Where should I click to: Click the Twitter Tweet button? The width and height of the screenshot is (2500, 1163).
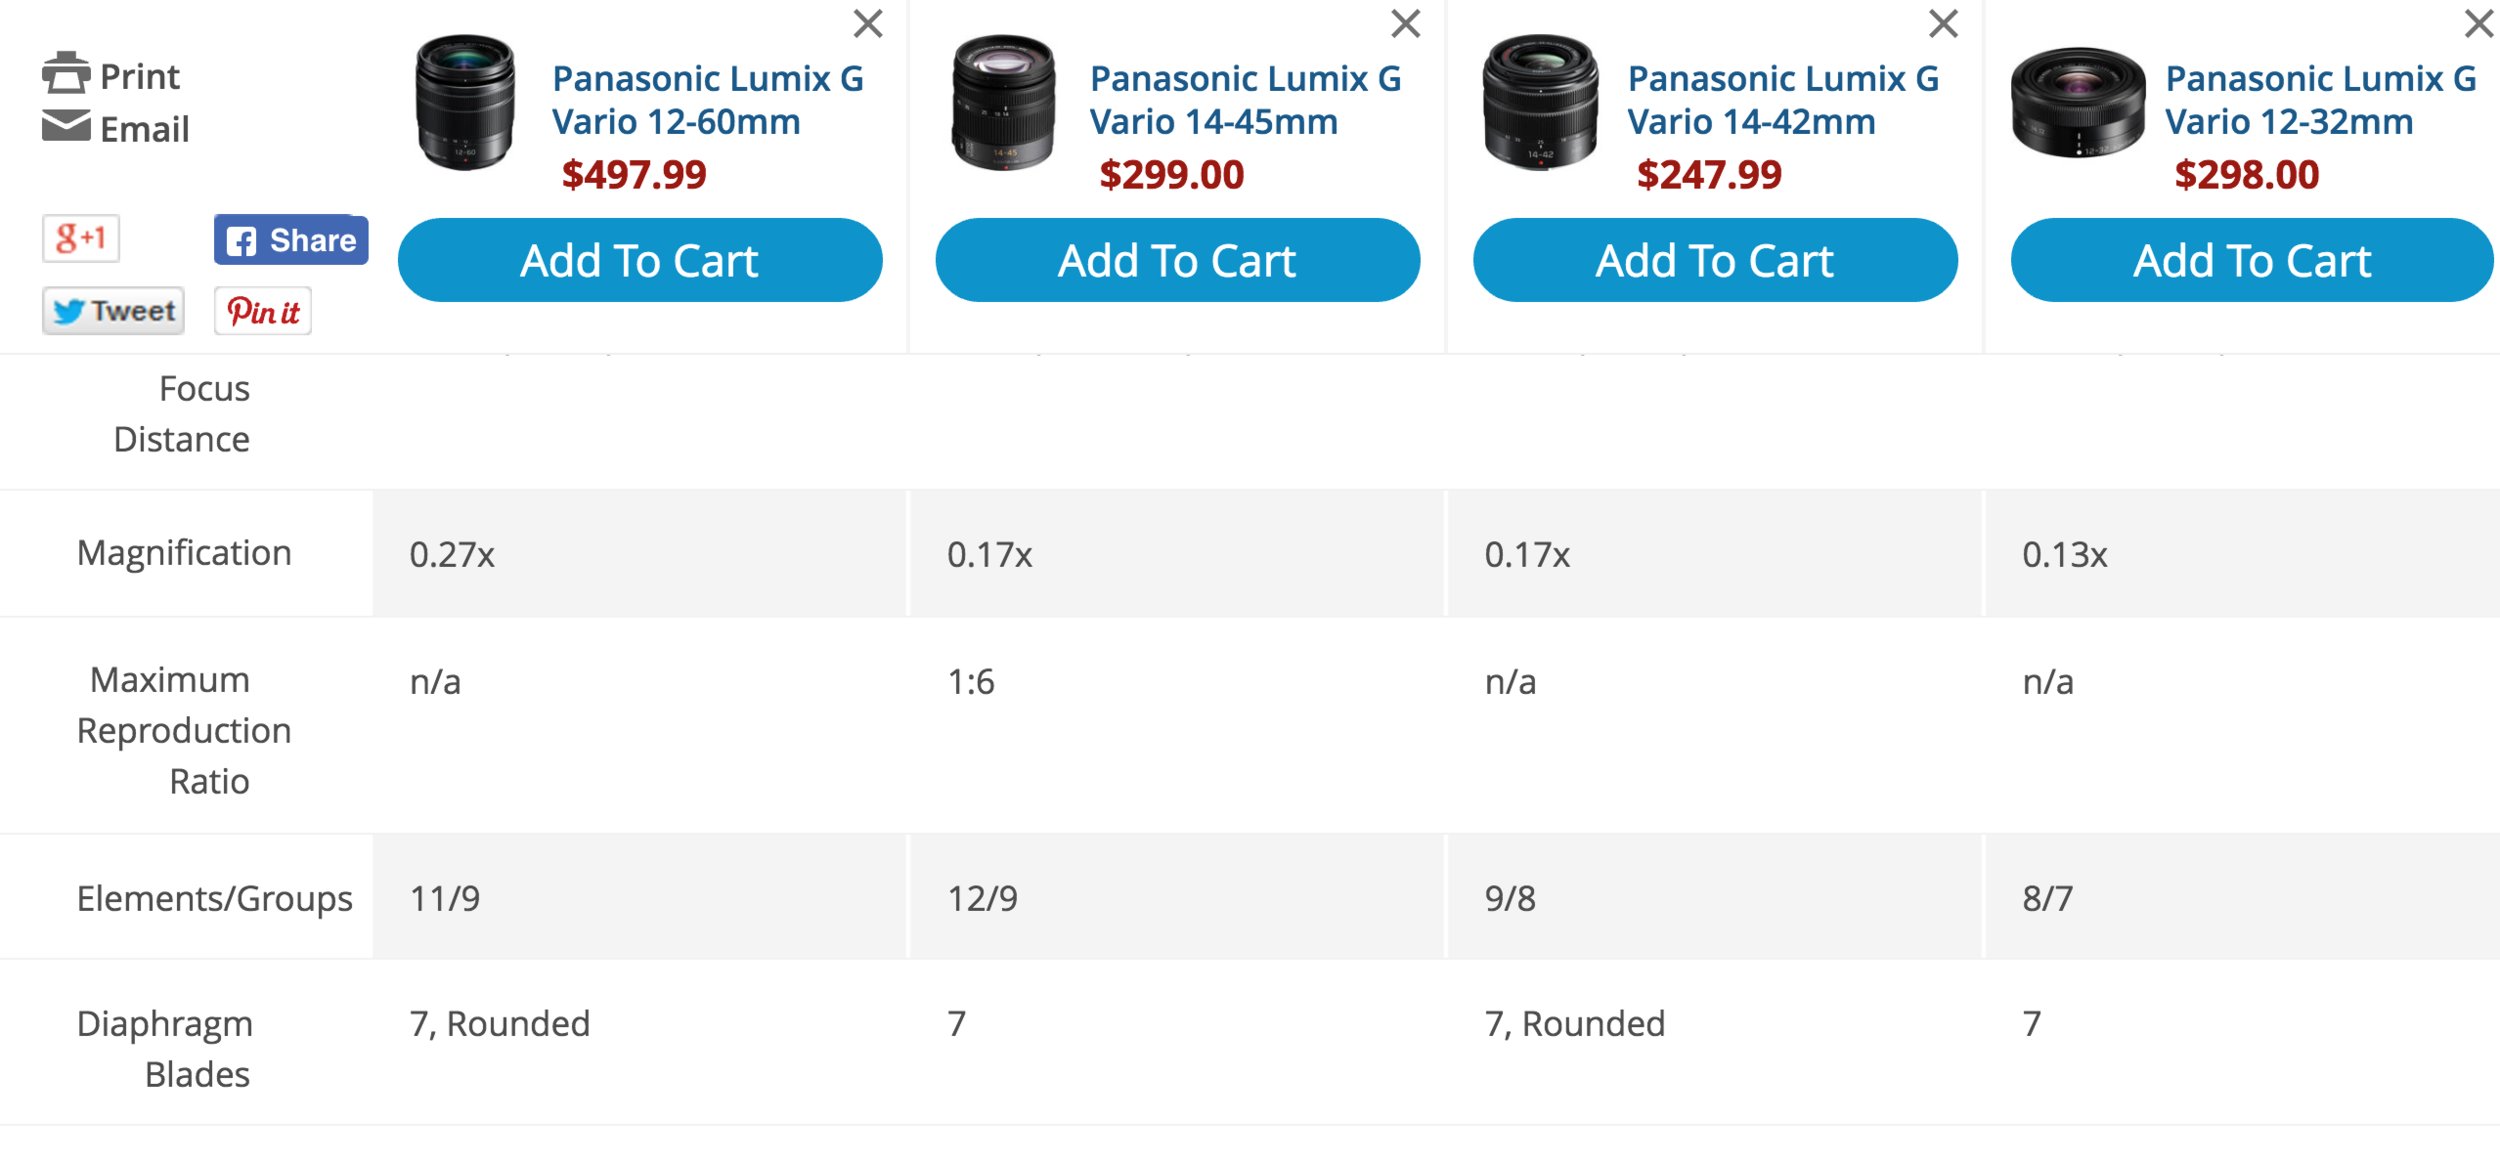coord(114,311)
